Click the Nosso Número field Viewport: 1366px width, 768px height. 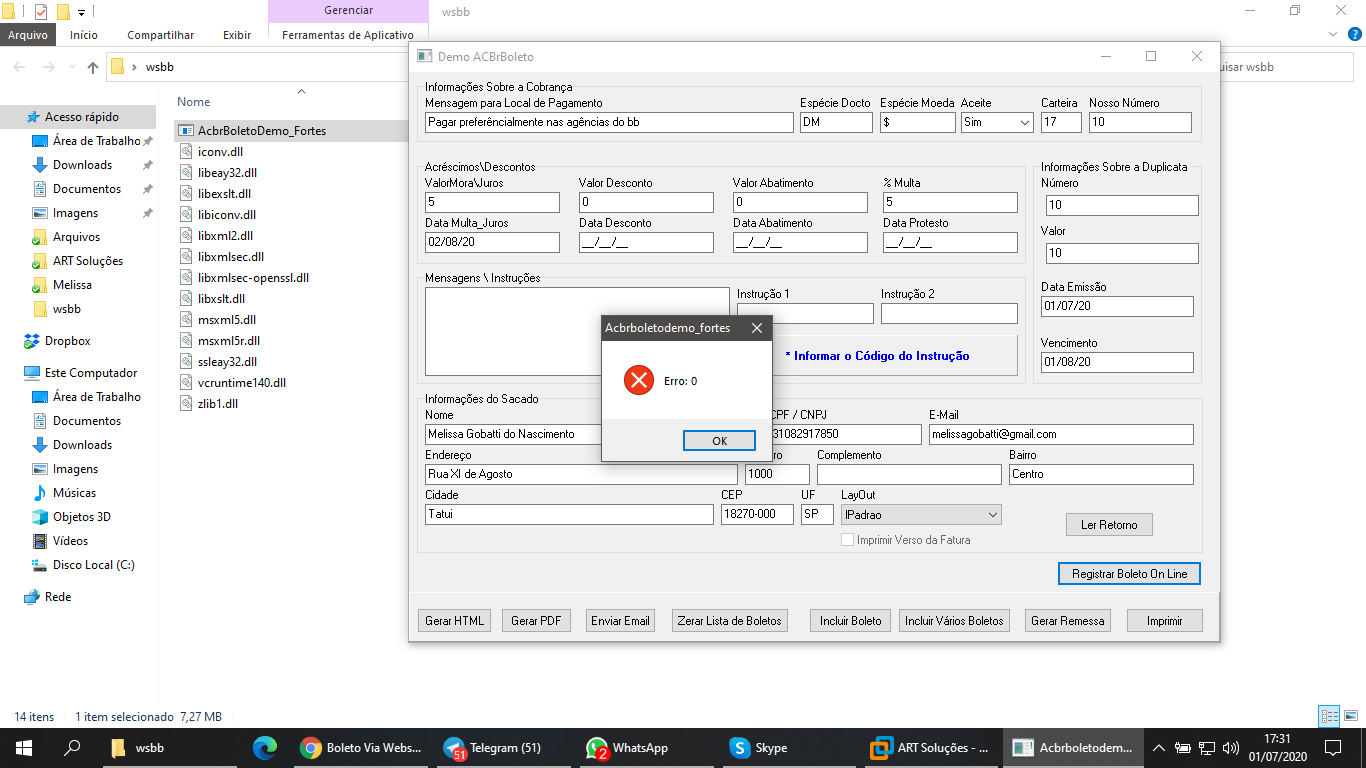[1140, 122]
